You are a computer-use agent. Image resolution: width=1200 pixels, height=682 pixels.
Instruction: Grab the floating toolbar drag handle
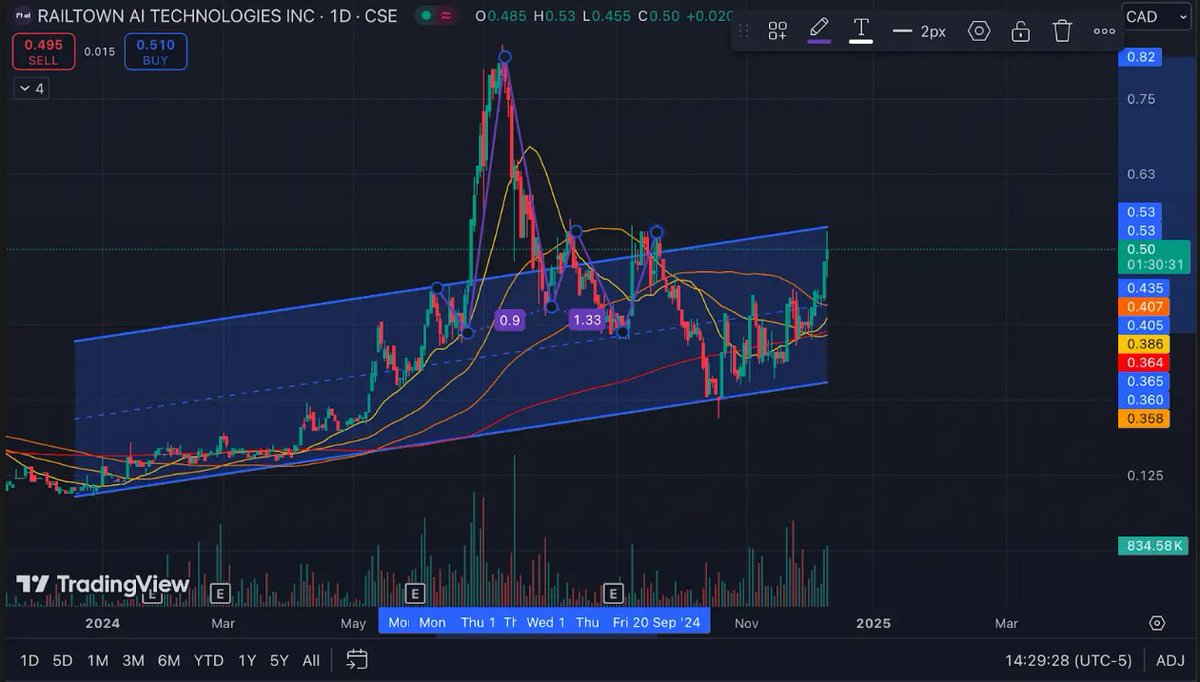[x=743, y=31]
